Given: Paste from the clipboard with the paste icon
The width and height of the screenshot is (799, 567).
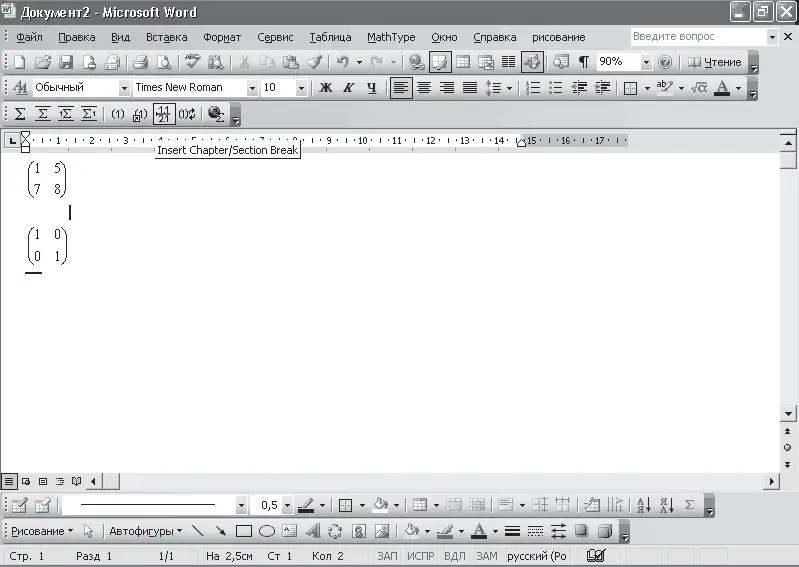Looking at the screenshot, I should [x=291, y=62].
